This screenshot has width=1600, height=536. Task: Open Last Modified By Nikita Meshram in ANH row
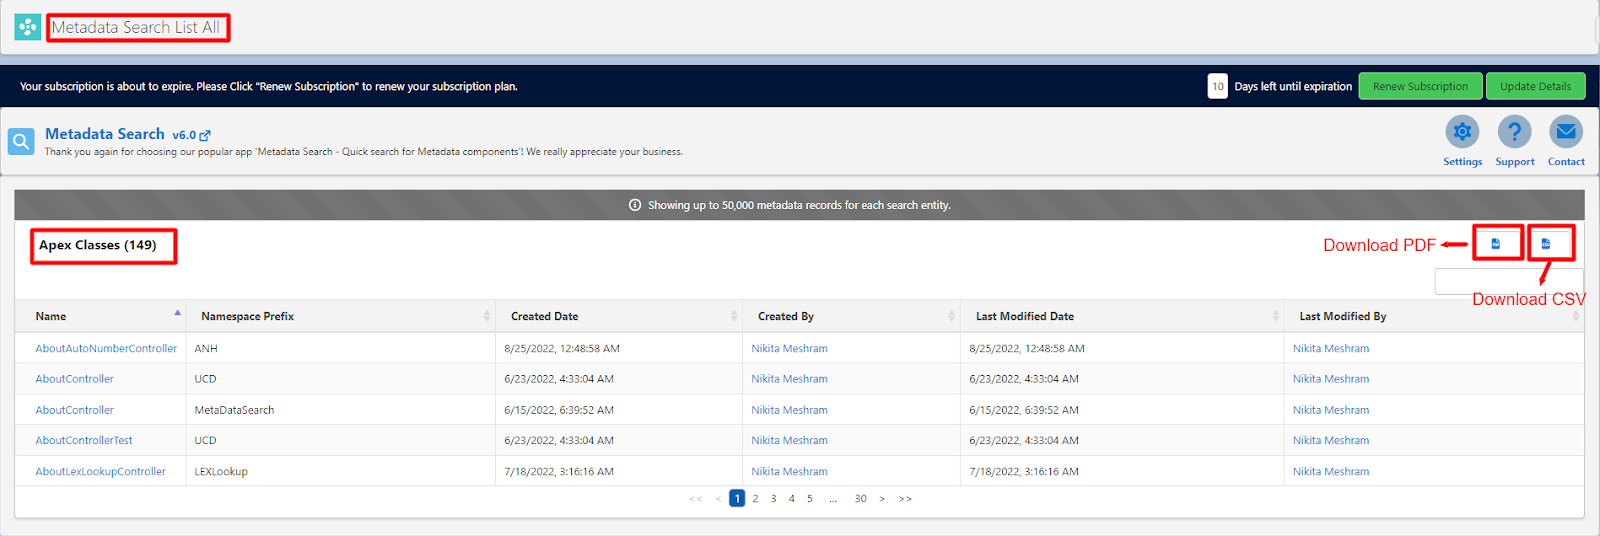click(1331, 348)
